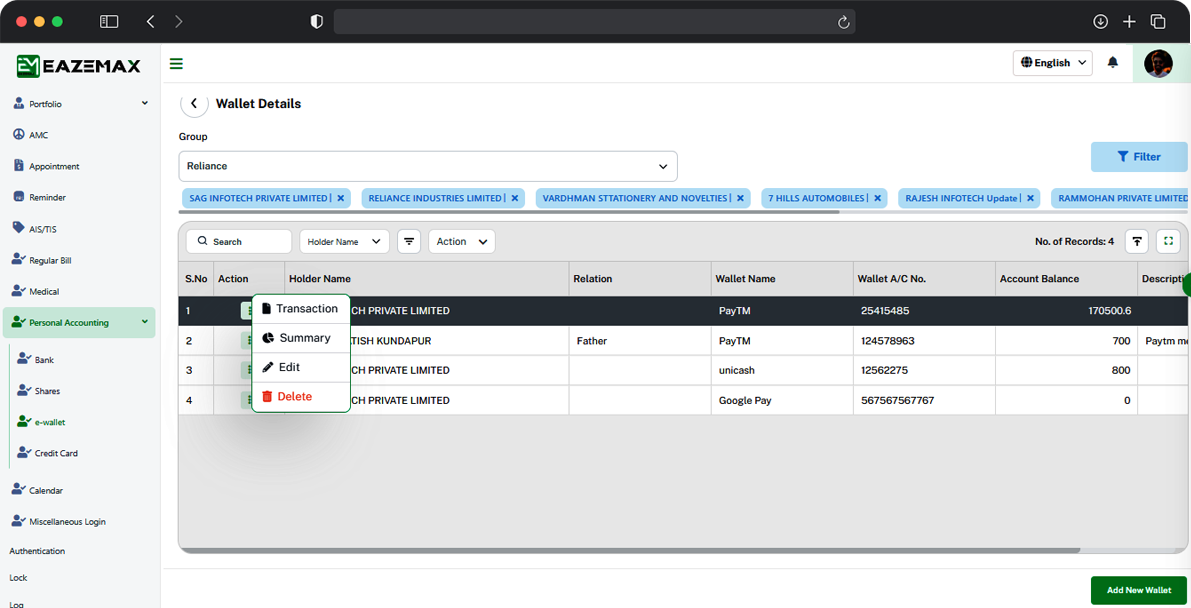Reload page with browser refresh icon
1191x608 pixels.
coord(843,22)
